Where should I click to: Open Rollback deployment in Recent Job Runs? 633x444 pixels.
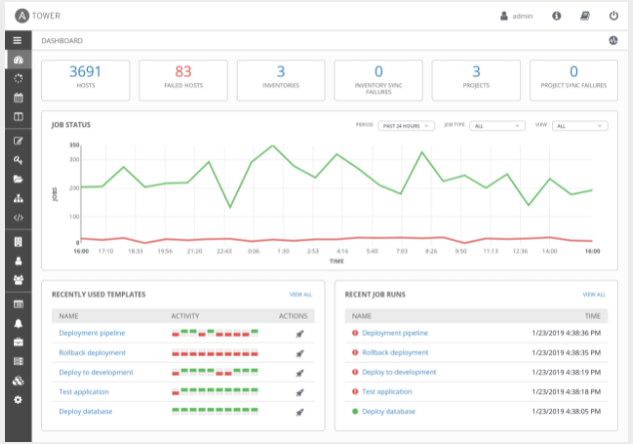395,352
